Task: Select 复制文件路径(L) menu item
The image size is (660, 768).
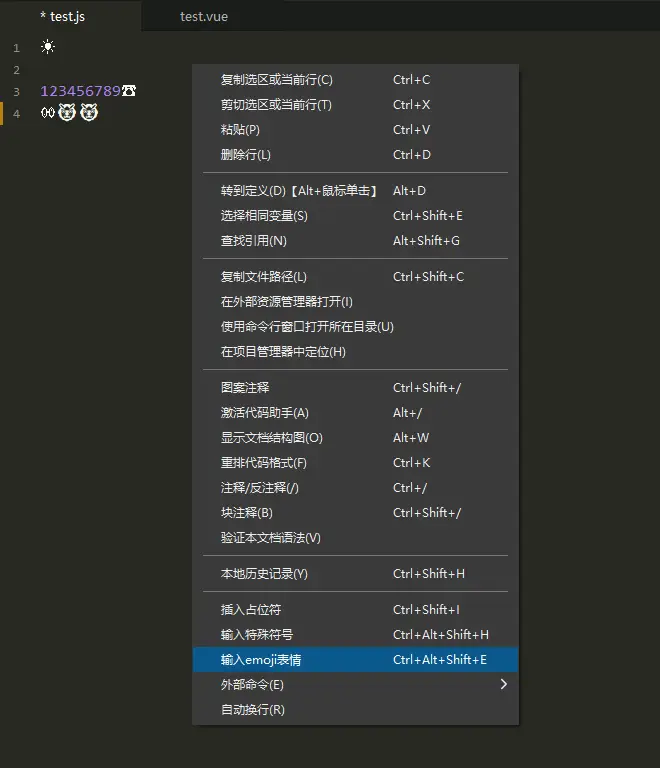Action: 264,277
